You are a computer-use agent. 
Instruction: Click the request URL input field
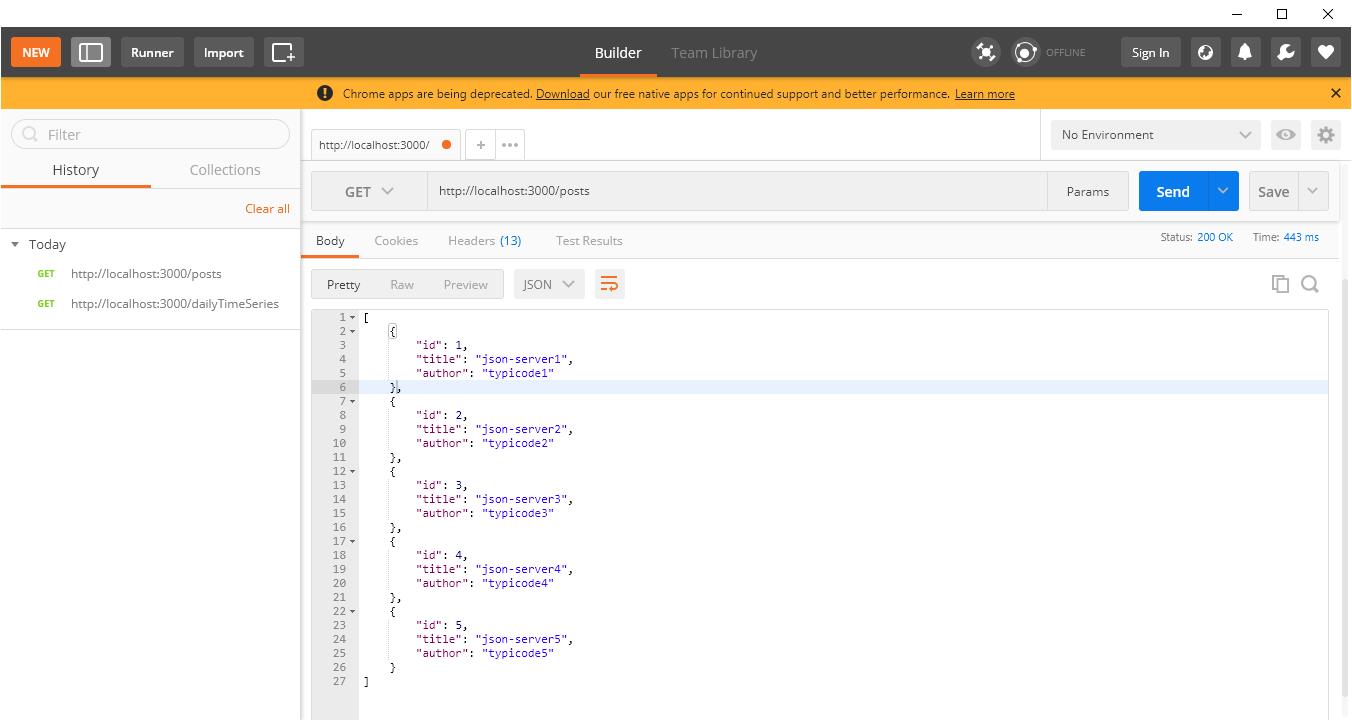737,191
